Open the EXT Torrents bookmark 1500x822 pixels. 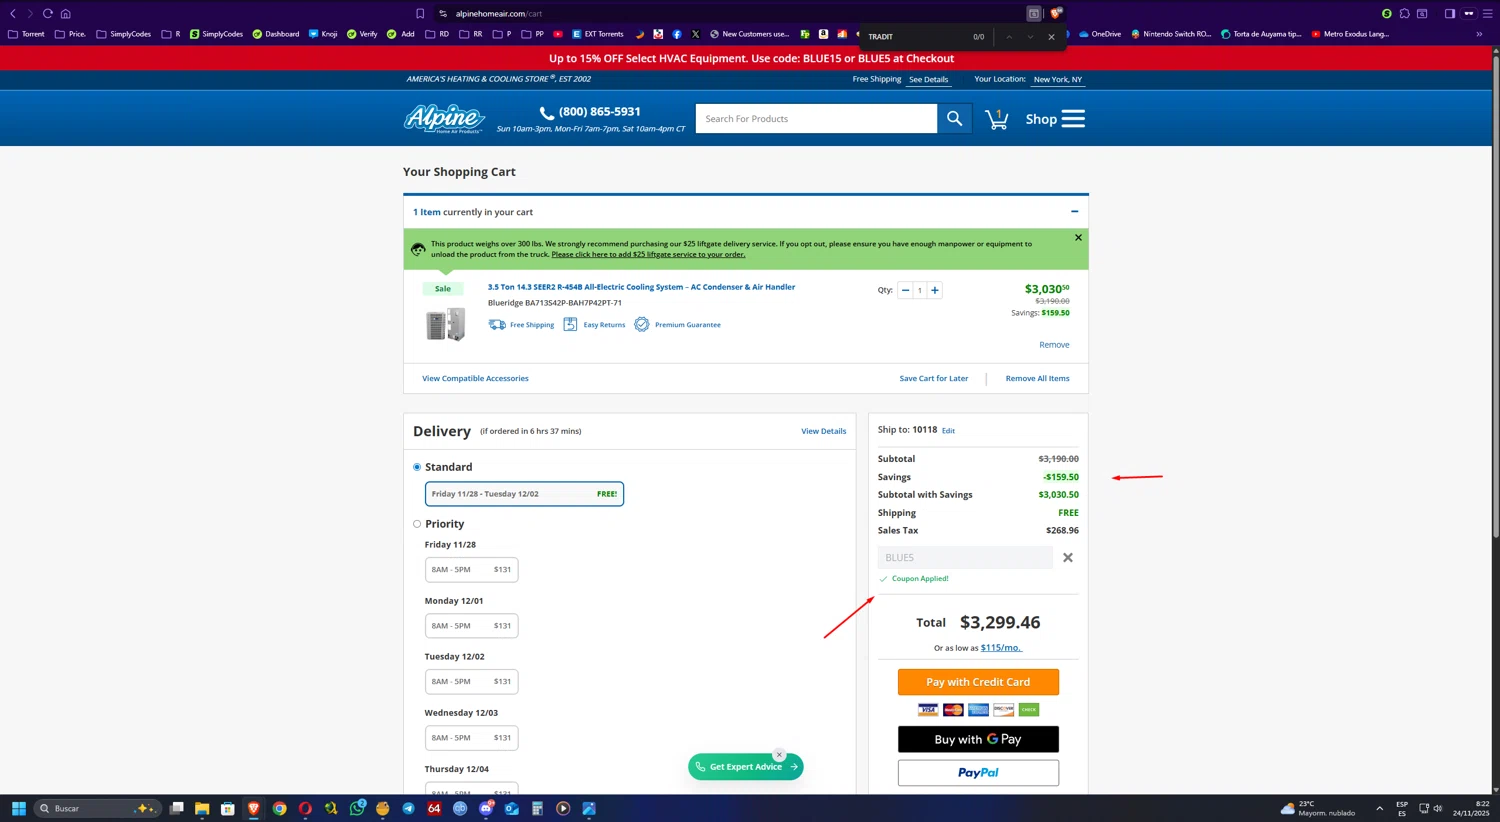597,34
